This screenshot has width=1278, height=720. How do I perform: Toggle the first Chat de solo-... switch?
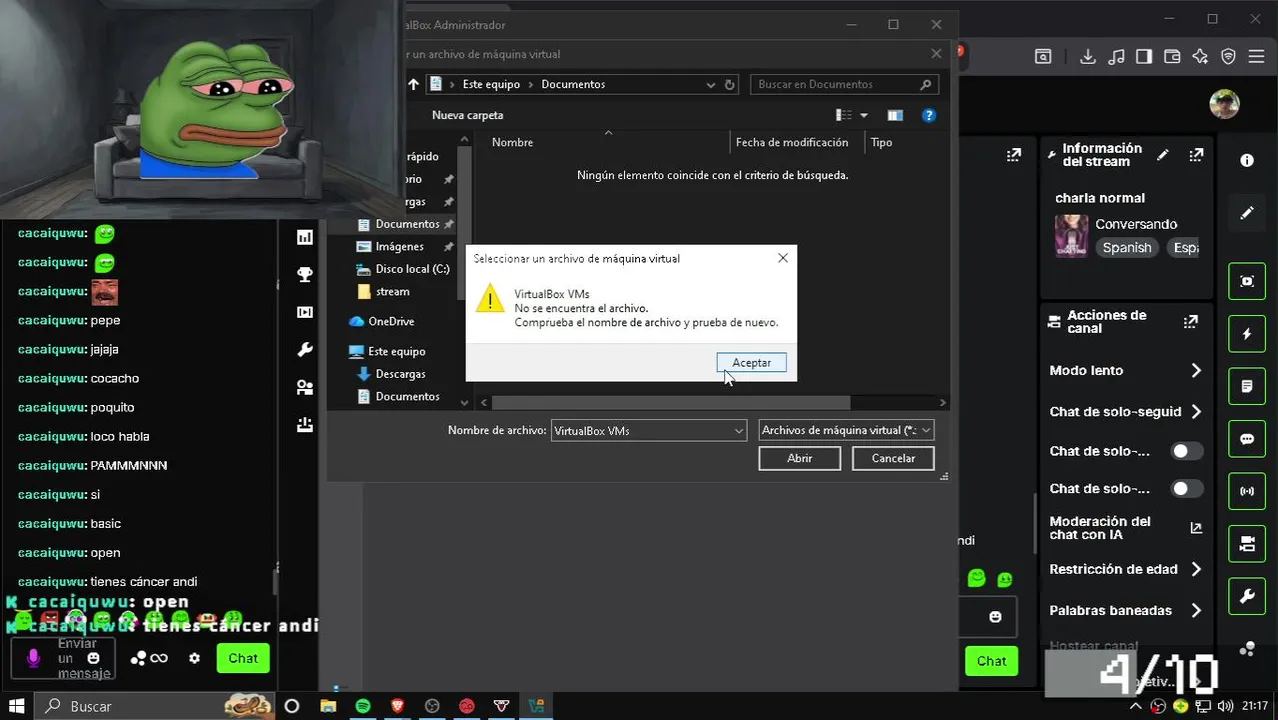click(1186, 451)
